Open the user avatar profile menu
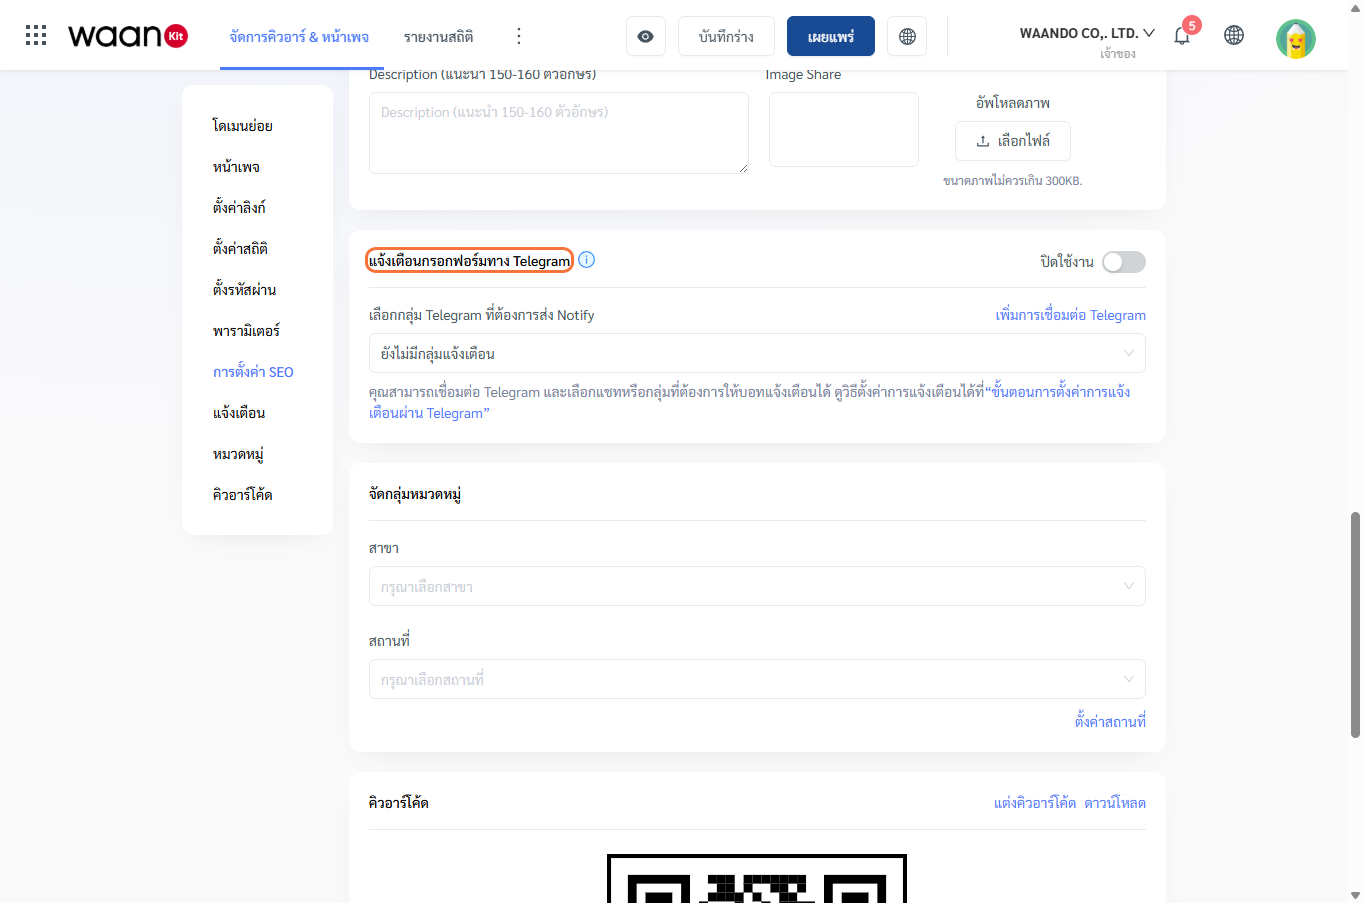The image size is (1363, 903). [x=1296, y=38]
